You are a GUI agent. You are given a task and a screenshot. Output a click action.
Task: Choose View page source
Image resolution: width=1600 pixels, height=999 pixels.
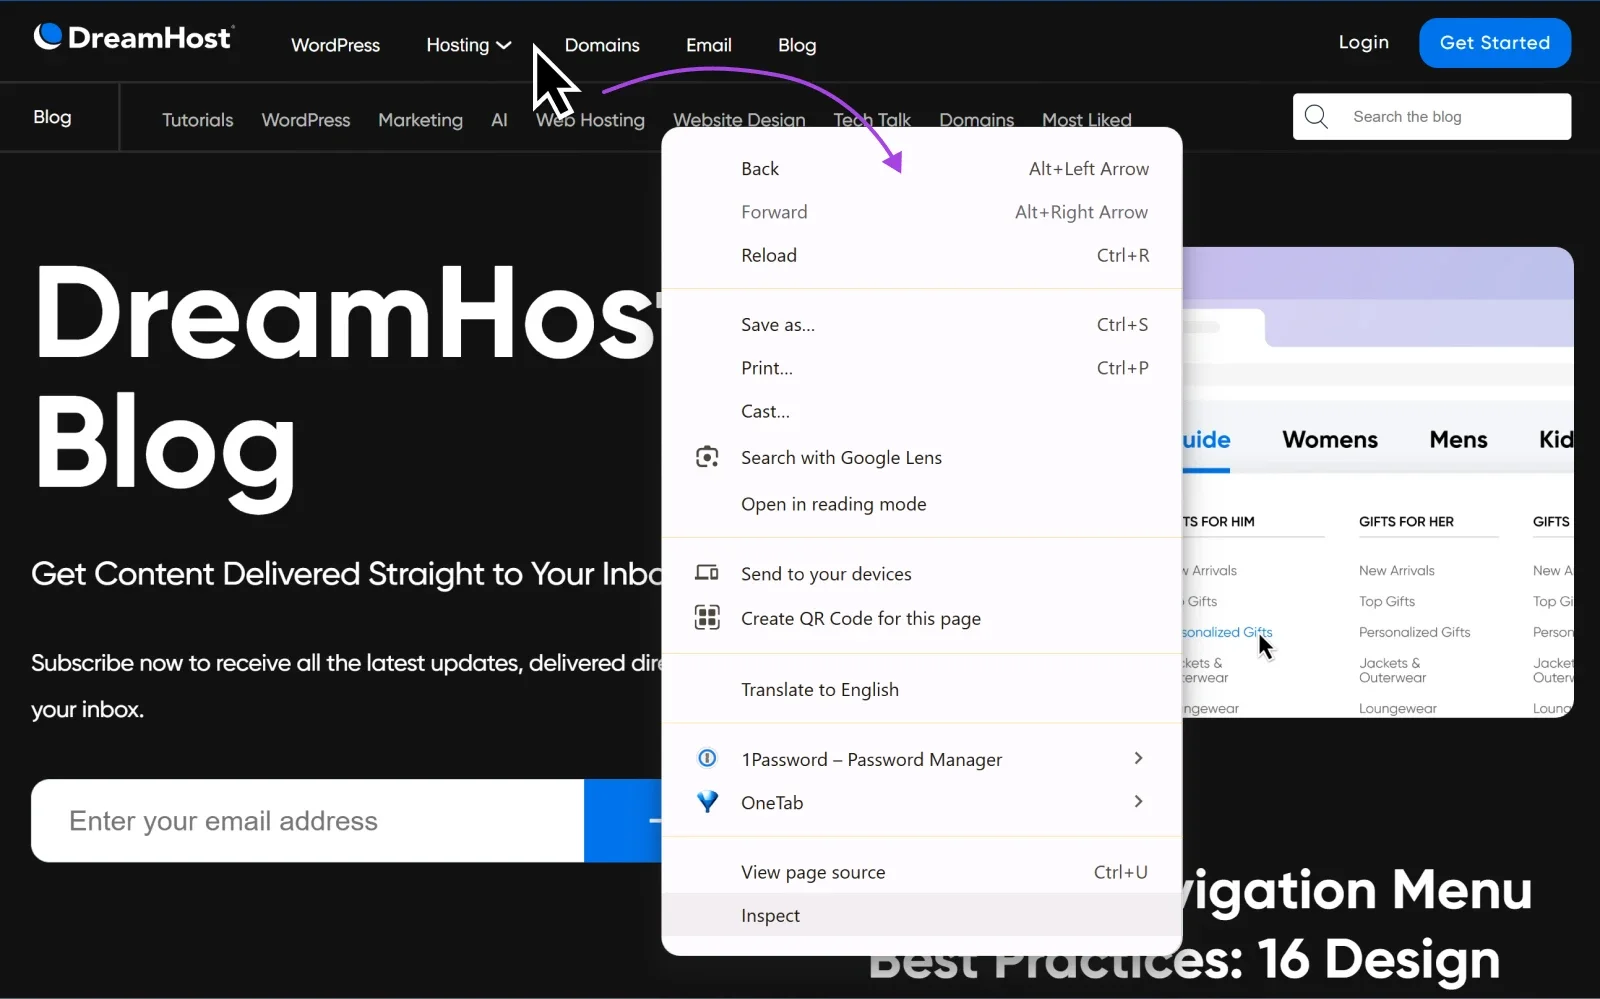(921, 872)
